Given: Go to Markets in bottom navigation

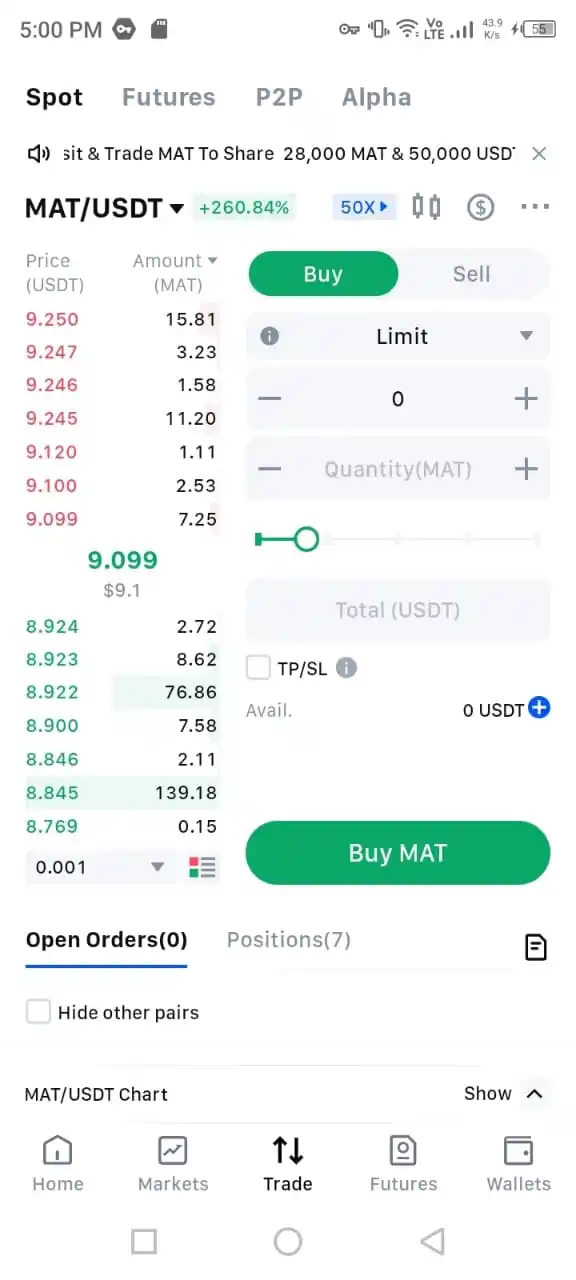Looking at the screenshot, I should pos(173,1165).
